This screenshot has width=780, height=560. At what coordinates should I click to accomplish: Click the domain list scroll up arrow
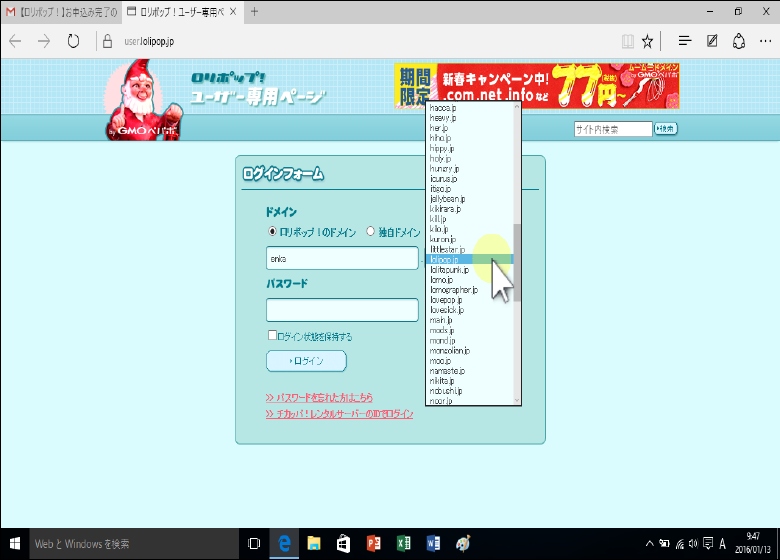[517, 105]
